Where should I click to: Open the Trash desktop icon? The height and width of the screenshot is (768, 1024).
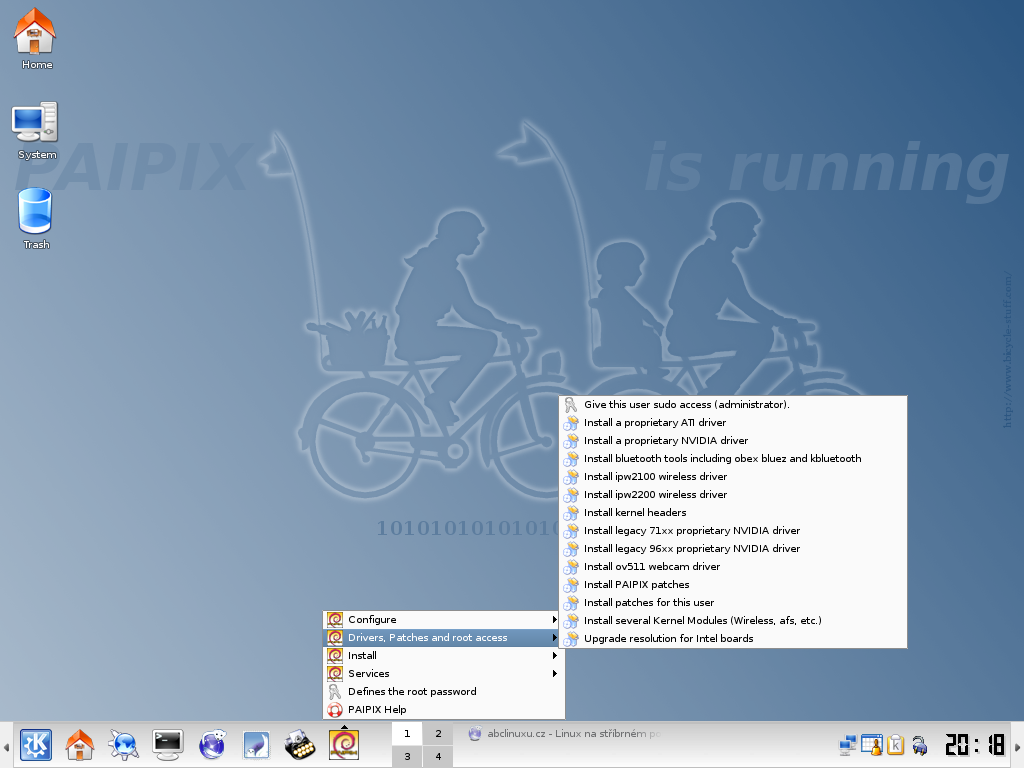click(36, 219)
